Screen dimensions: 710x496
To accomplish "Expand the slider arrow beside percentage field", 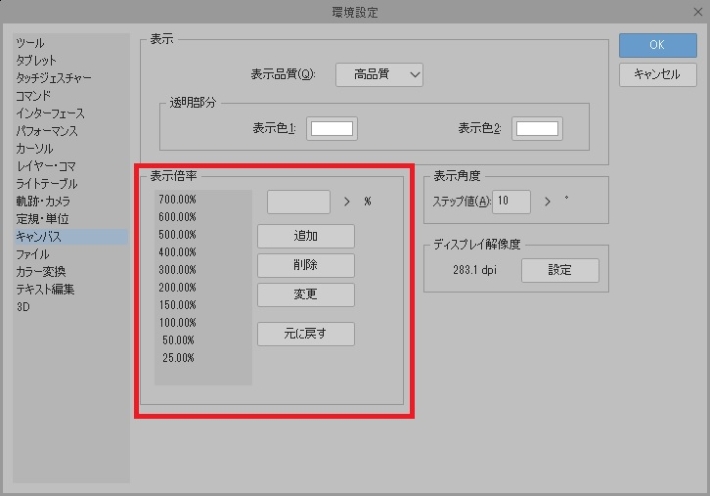I will pos(347,202).
